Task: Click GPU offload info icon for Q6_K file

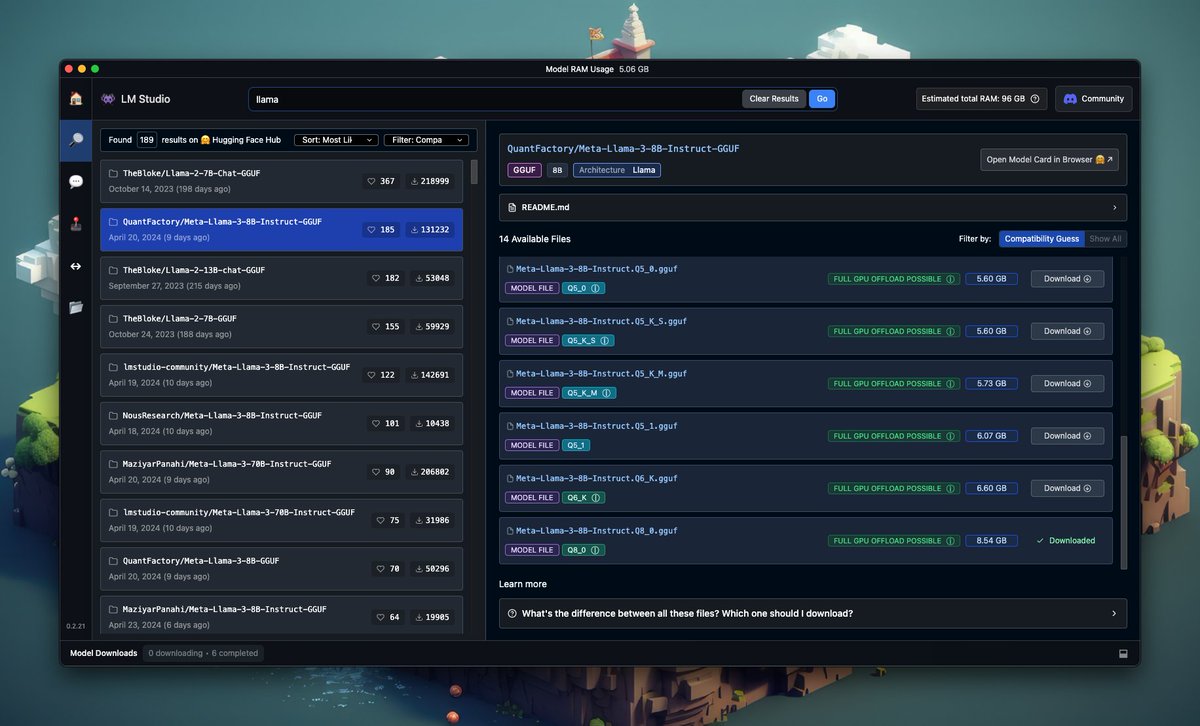Action: pos(950,488)
